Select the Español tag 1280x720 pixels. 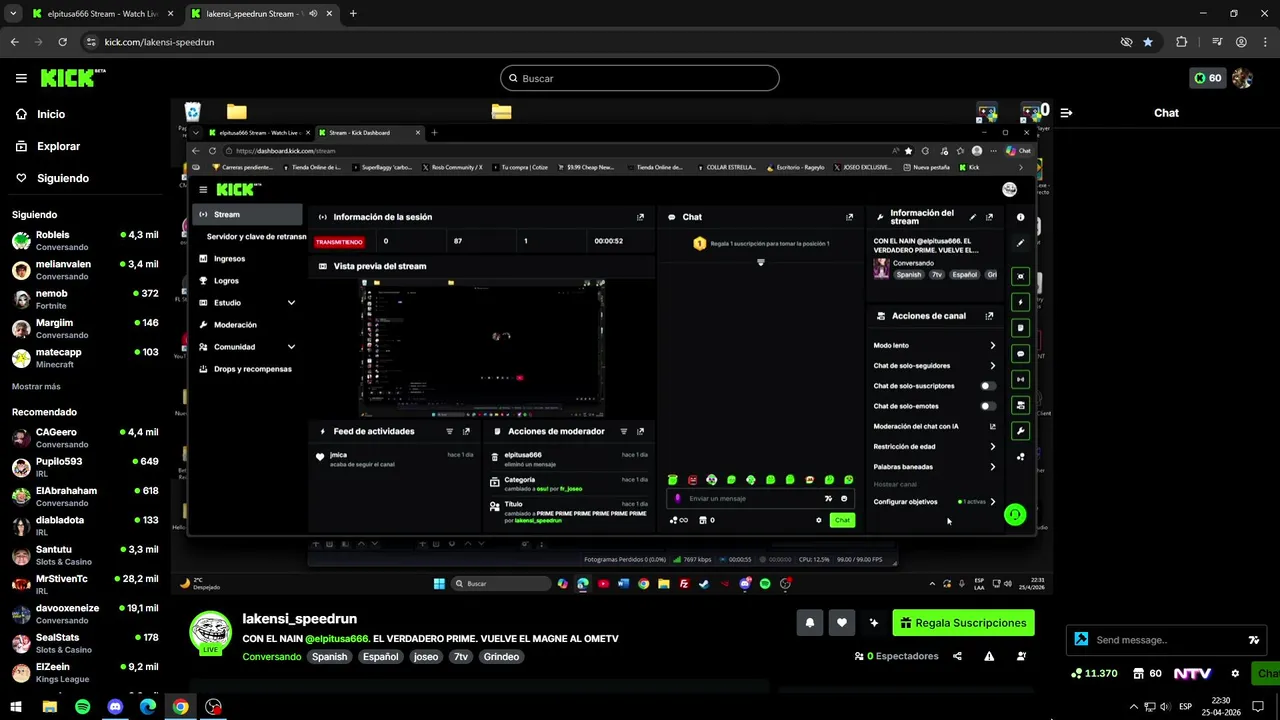pyautogui.click(x=380, y=657)
